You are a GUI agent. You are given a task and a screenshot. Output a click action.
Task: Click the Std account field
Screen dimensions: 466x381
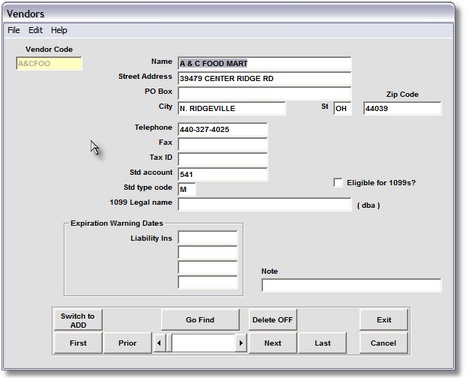223,174
